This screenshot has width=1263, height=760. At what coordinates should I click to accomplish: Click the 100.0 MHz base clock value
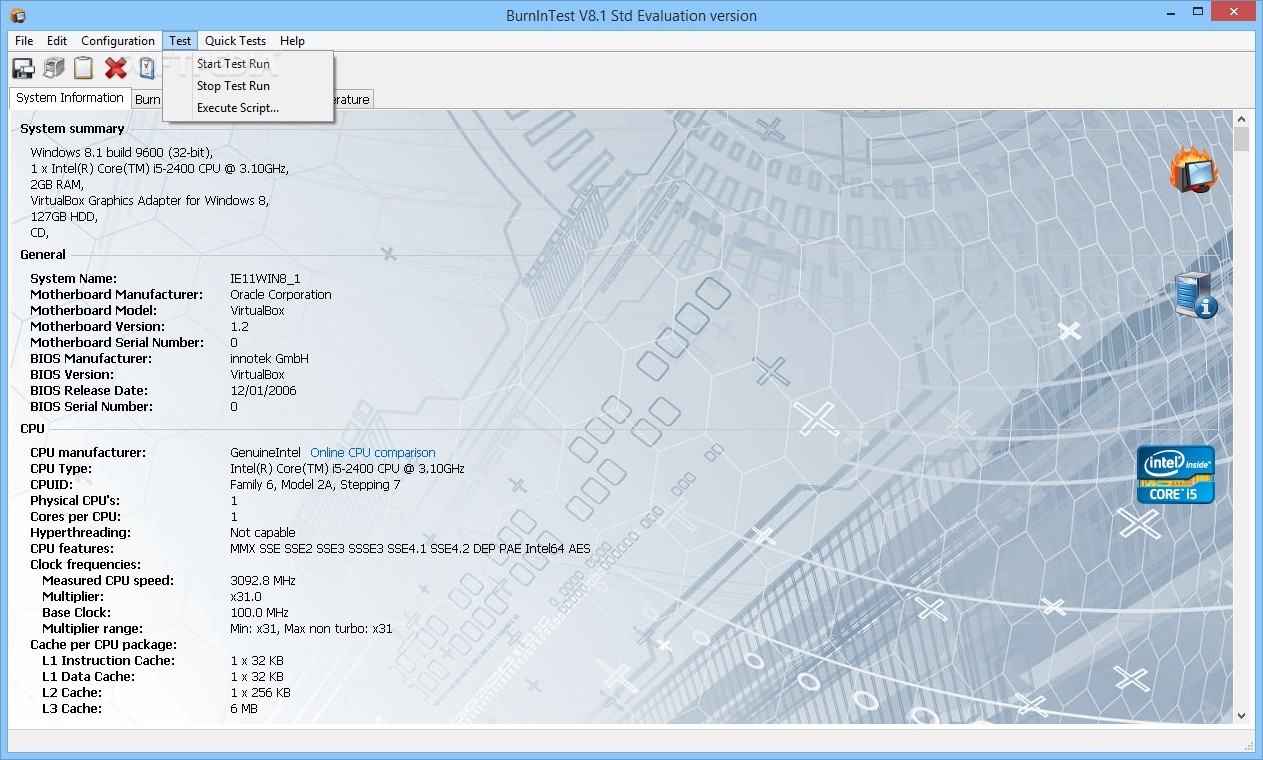click(x=259, y=613)
